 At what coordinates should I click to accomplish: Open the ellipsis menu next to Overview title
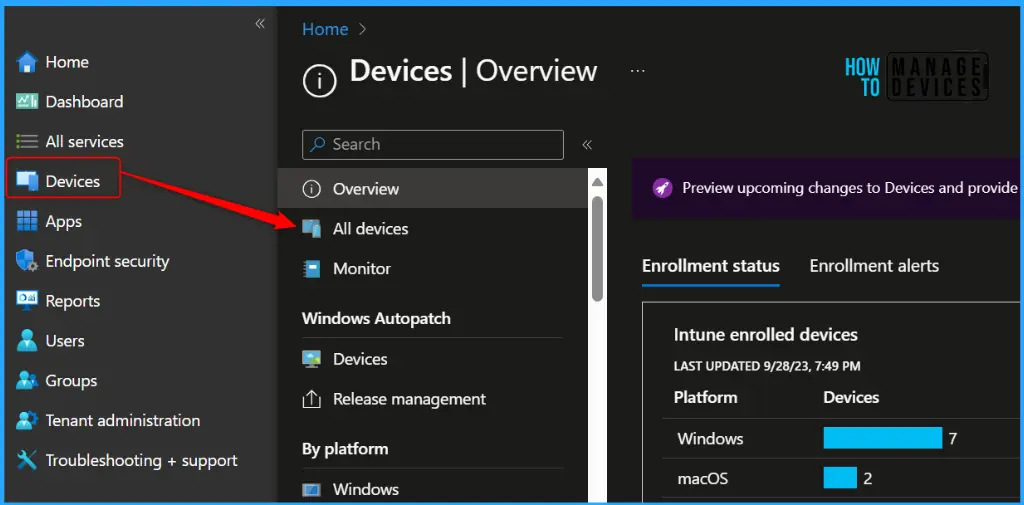click(637, 71)
